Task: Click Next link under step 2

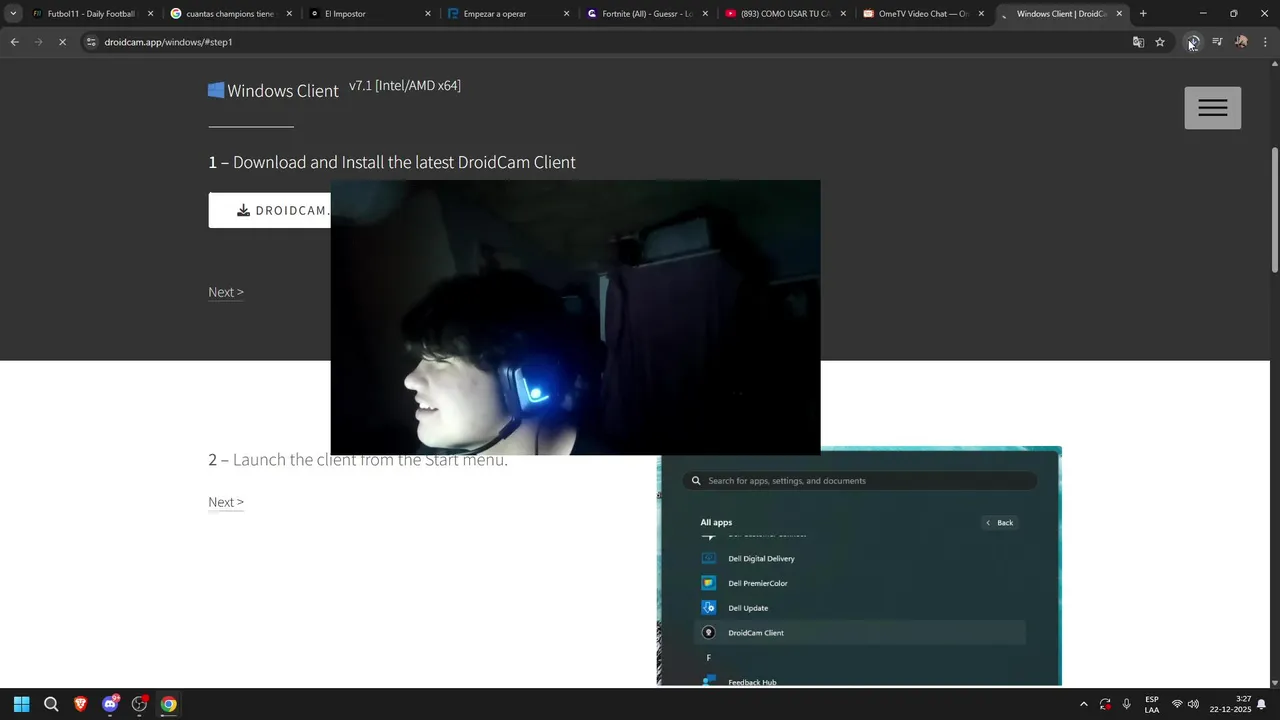Action: 226,502
